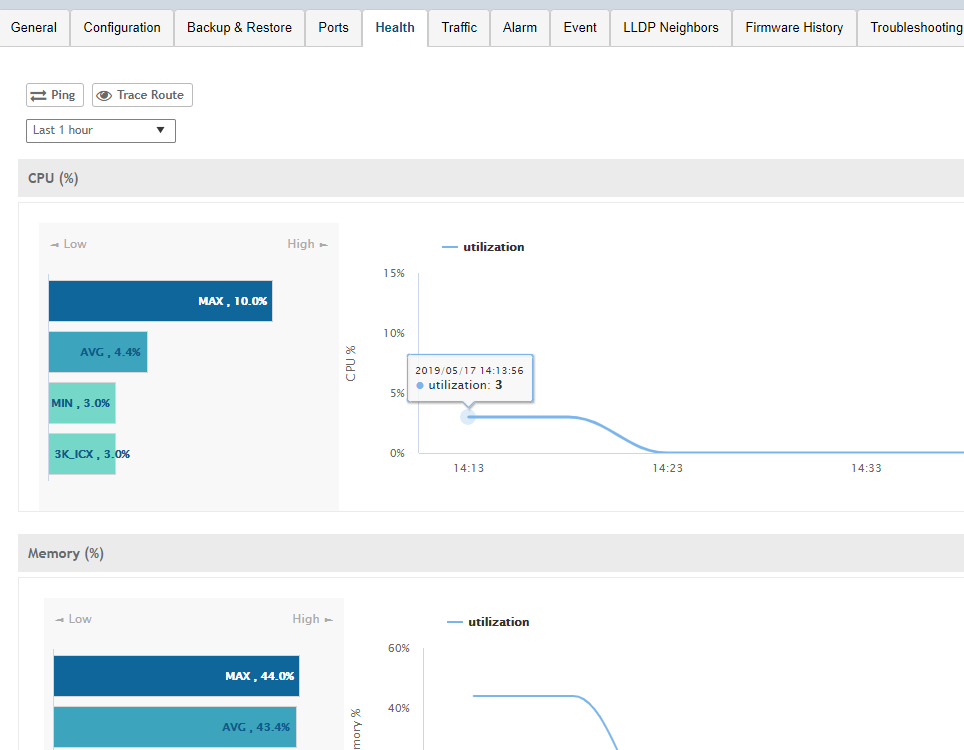
Task: Click the CPU MAX 10.0% bar
Action: tap(160, 301)
